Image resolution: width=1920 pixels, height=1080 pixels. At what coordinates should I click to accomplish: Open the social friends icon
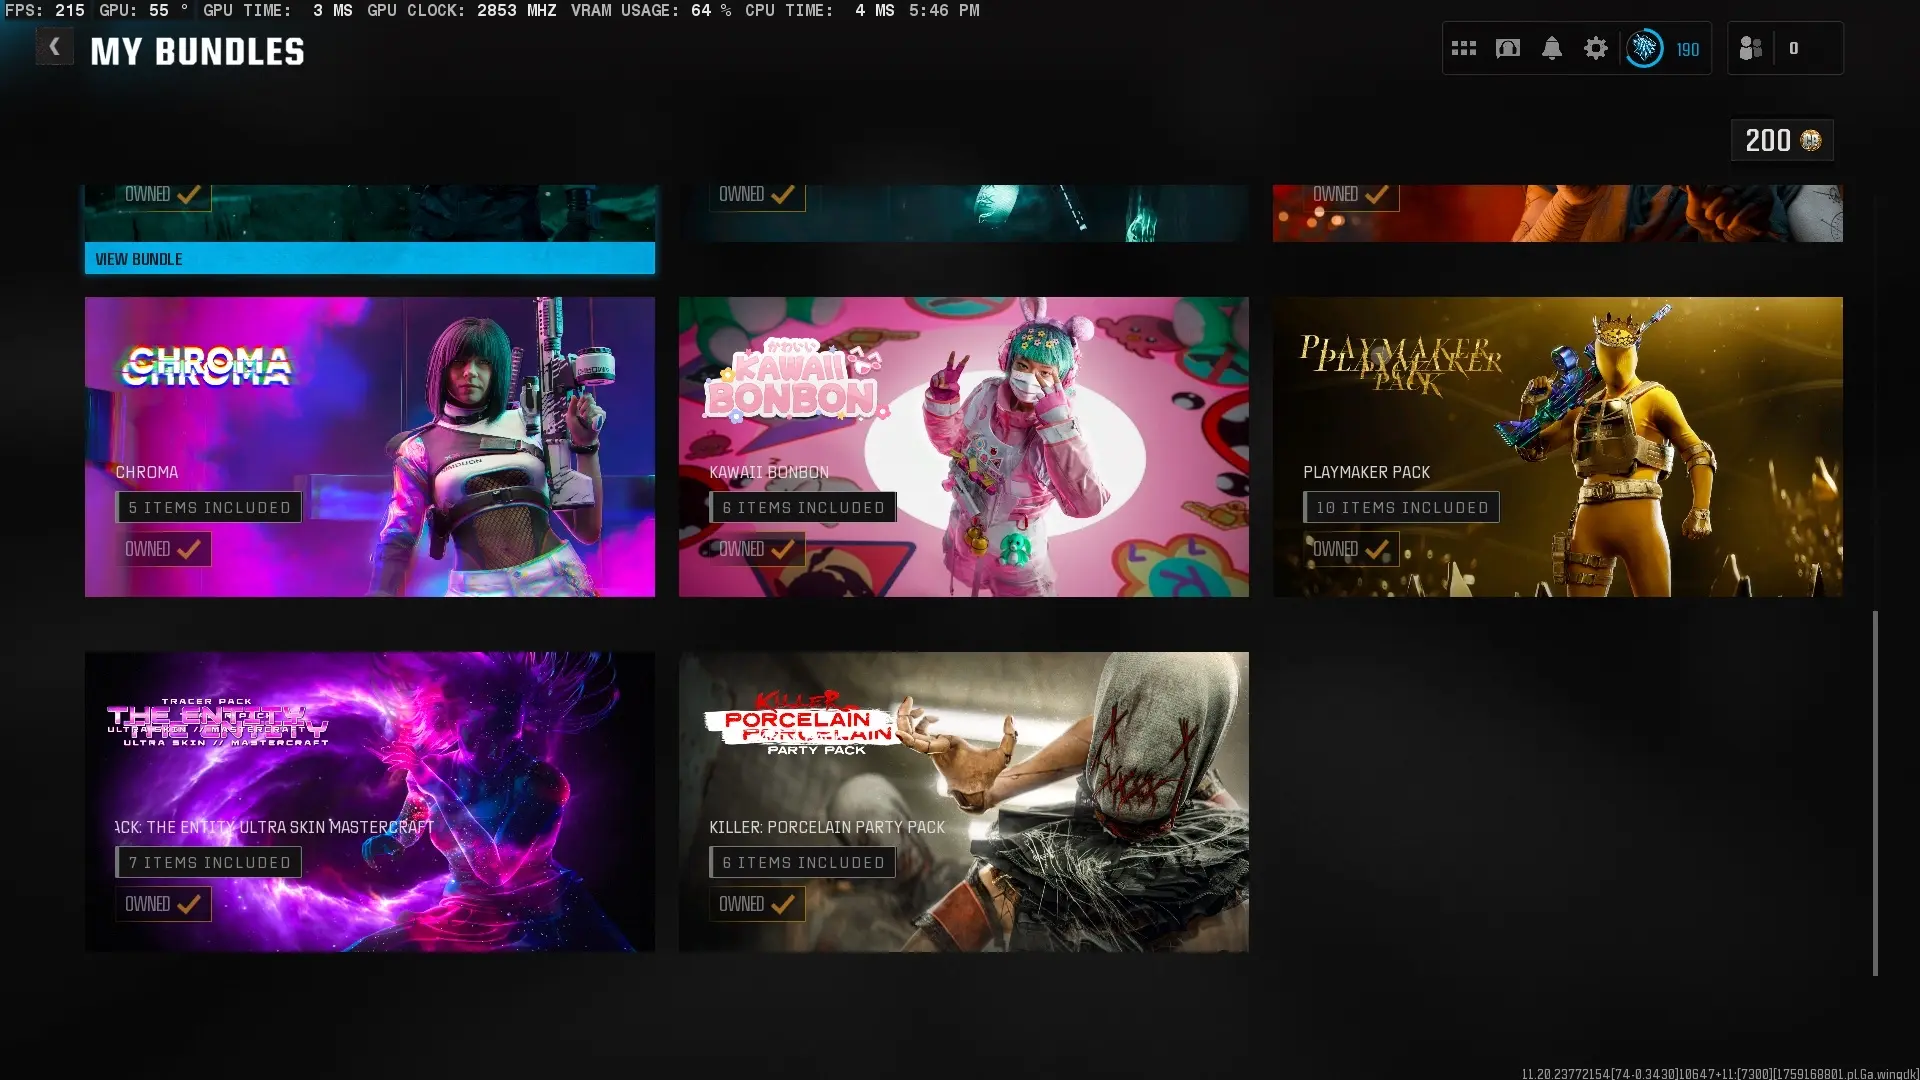click(x=1751, y=48)
